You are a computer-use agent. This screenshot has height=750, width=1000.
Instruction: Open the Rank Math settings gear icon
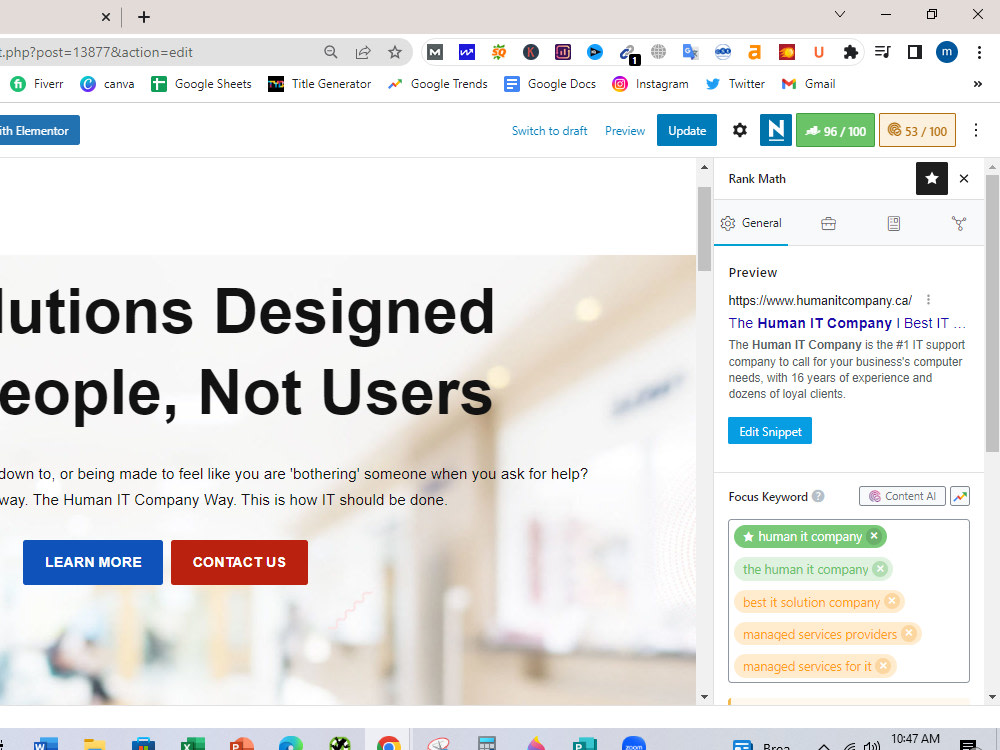(x=739, y=131)
